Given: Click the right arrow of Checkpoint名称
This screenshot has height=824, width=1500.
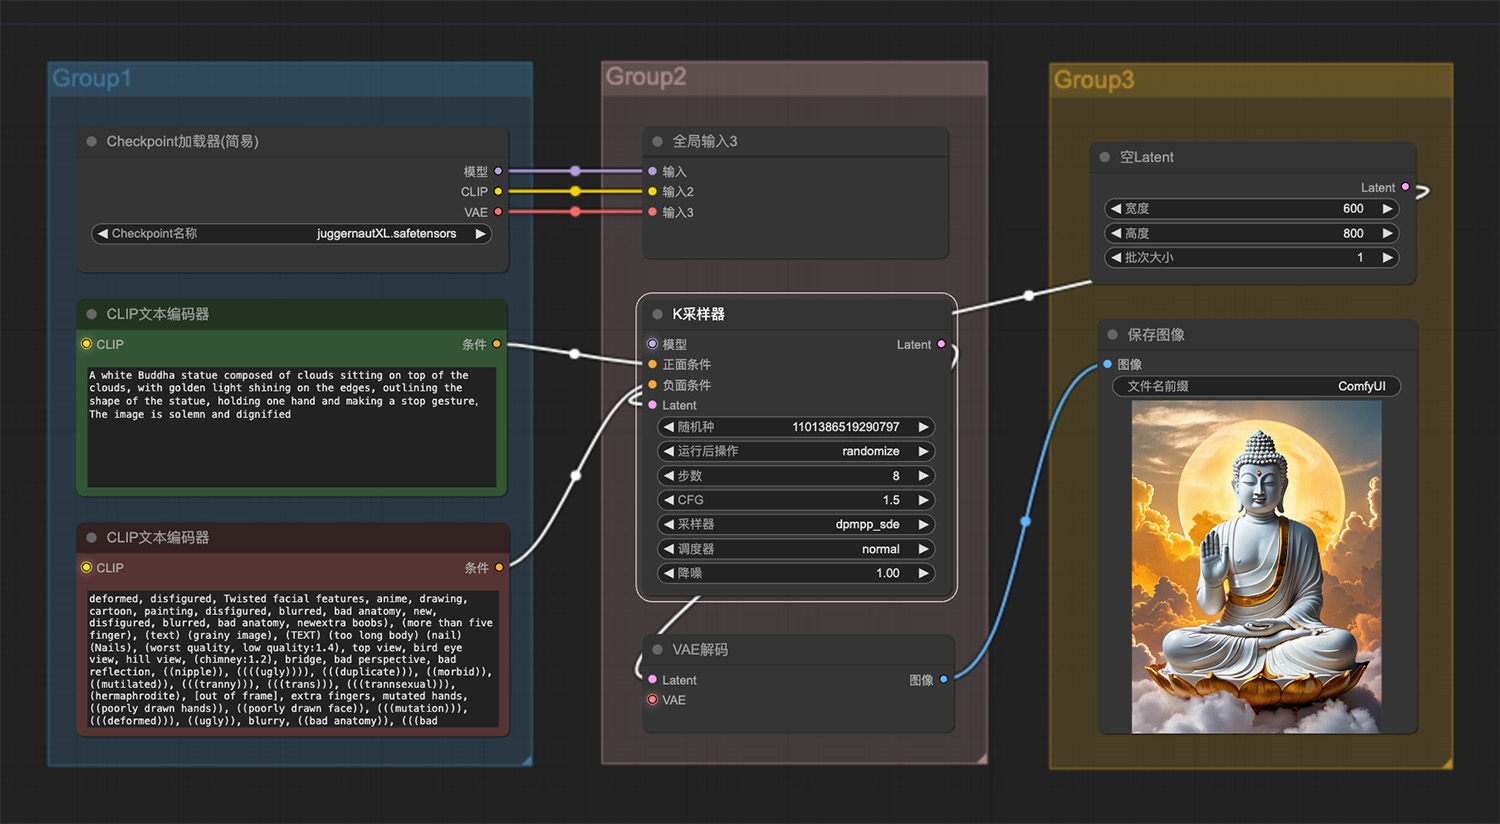Looking at the screenshot, I should click(480, 233).
